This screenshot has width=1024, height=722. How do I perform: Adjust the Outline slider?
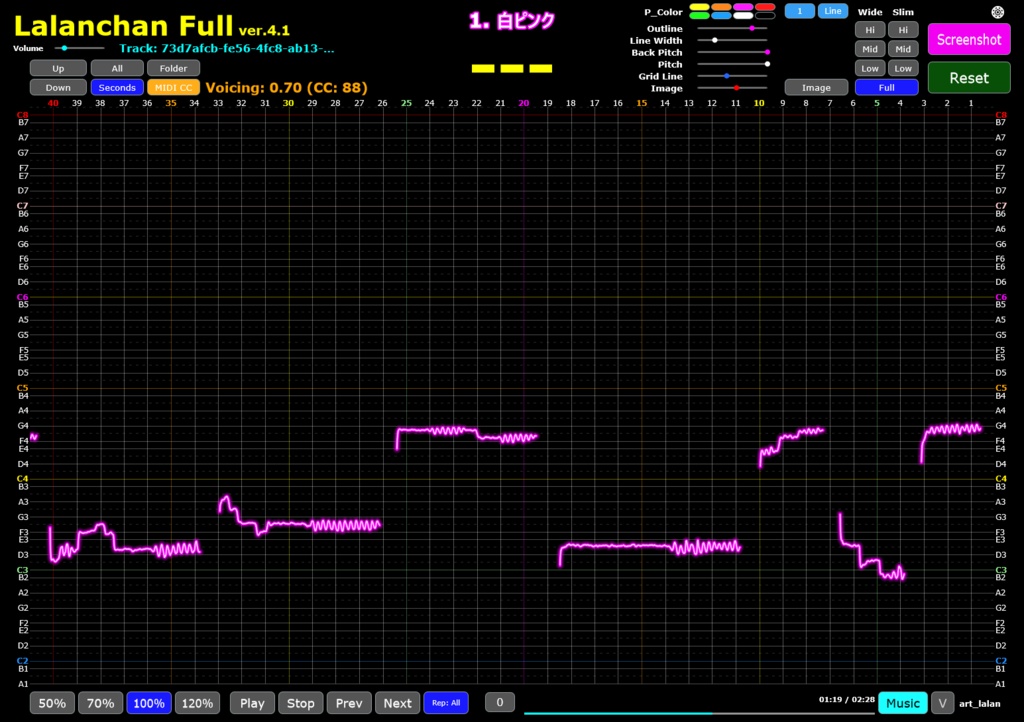point(733,29)
